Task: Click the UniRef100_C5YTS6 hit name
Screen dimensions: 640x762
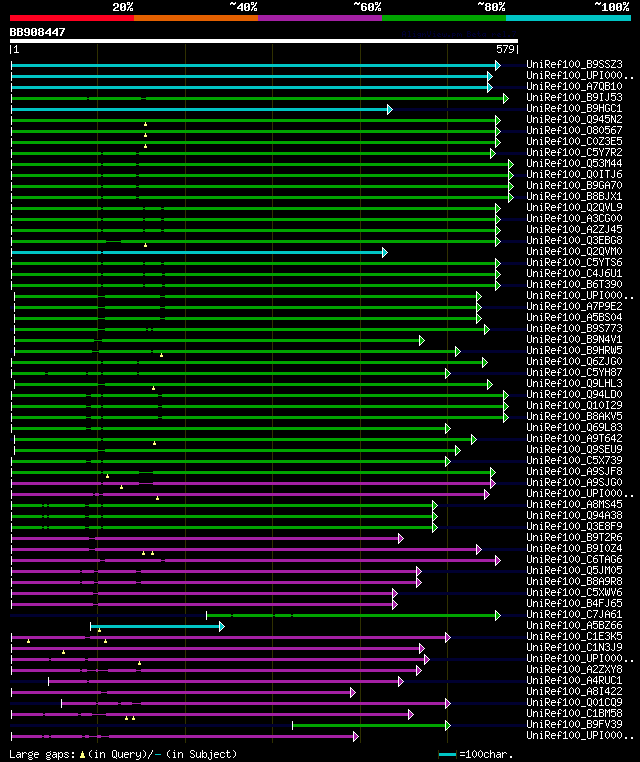Action: point(574,262)
